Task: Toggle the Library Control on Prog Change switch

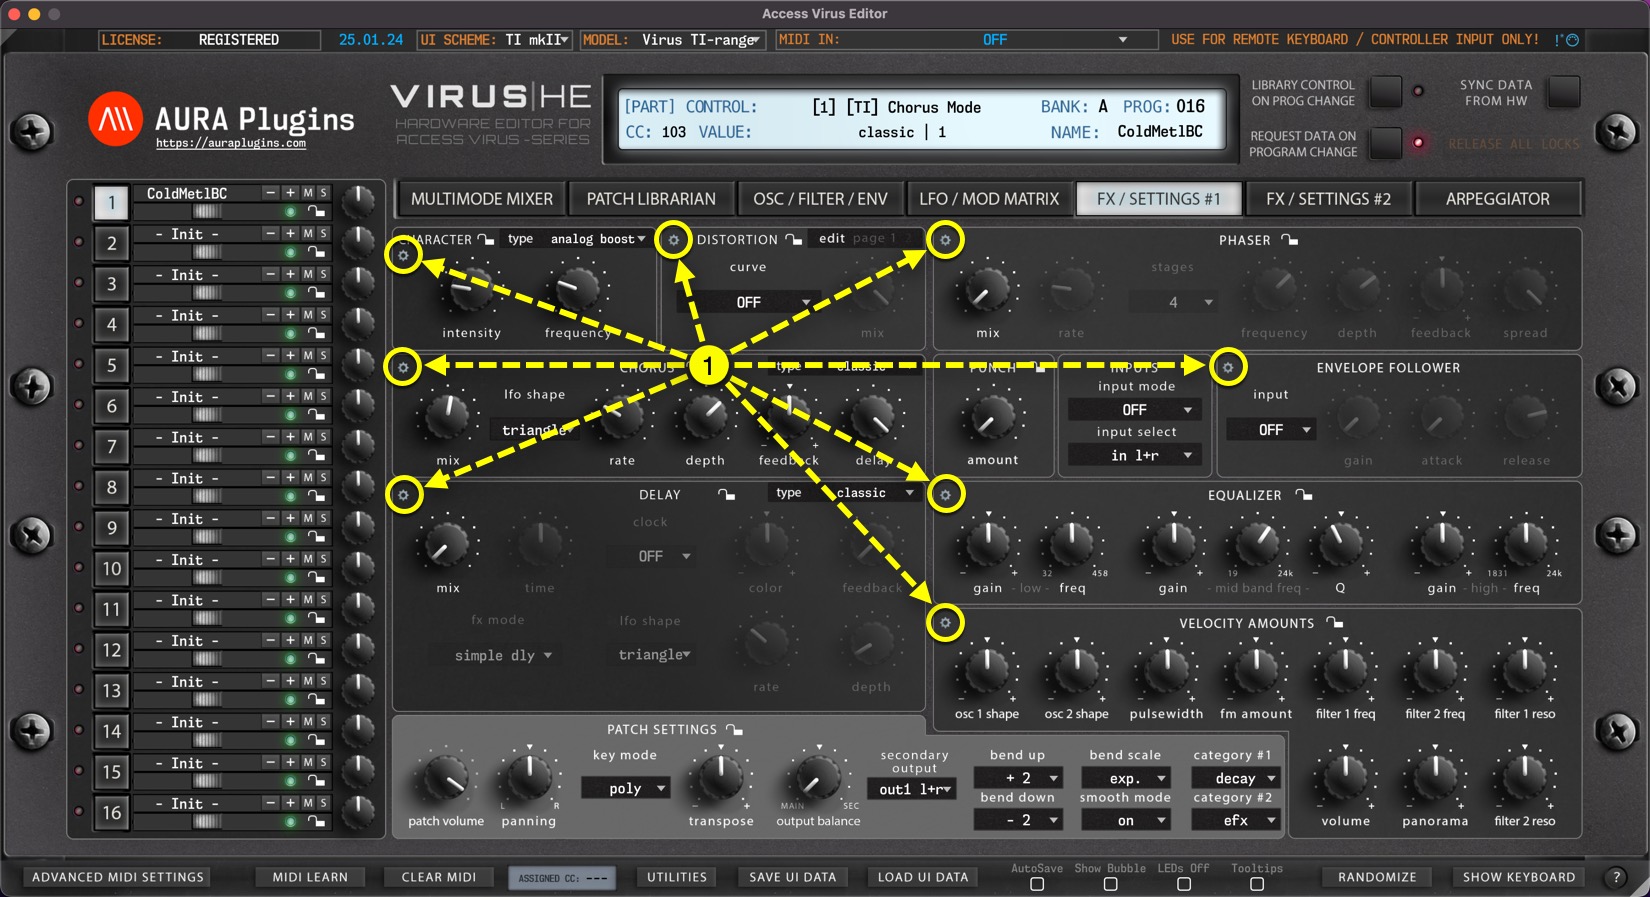Action: (1385, 92)
